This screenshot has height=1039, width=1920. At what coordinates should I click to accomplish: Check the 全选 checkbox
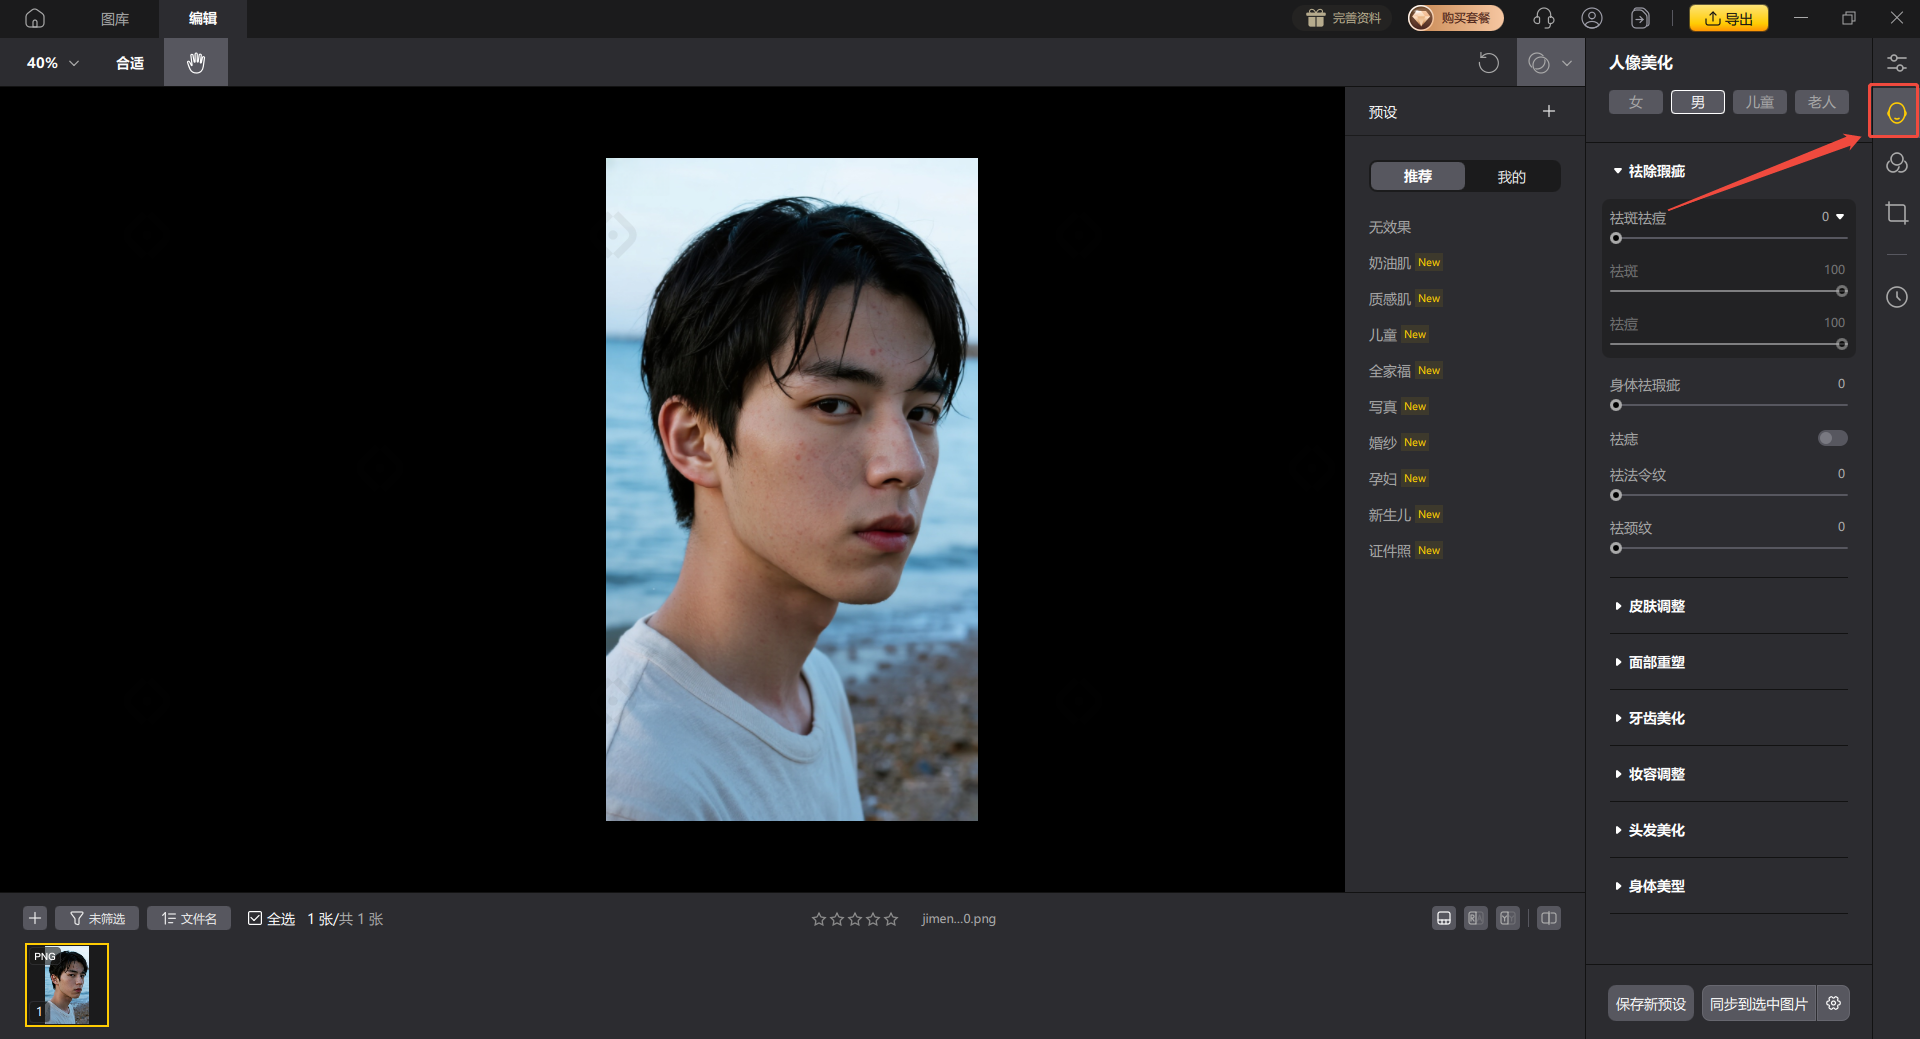pos(255,918)
